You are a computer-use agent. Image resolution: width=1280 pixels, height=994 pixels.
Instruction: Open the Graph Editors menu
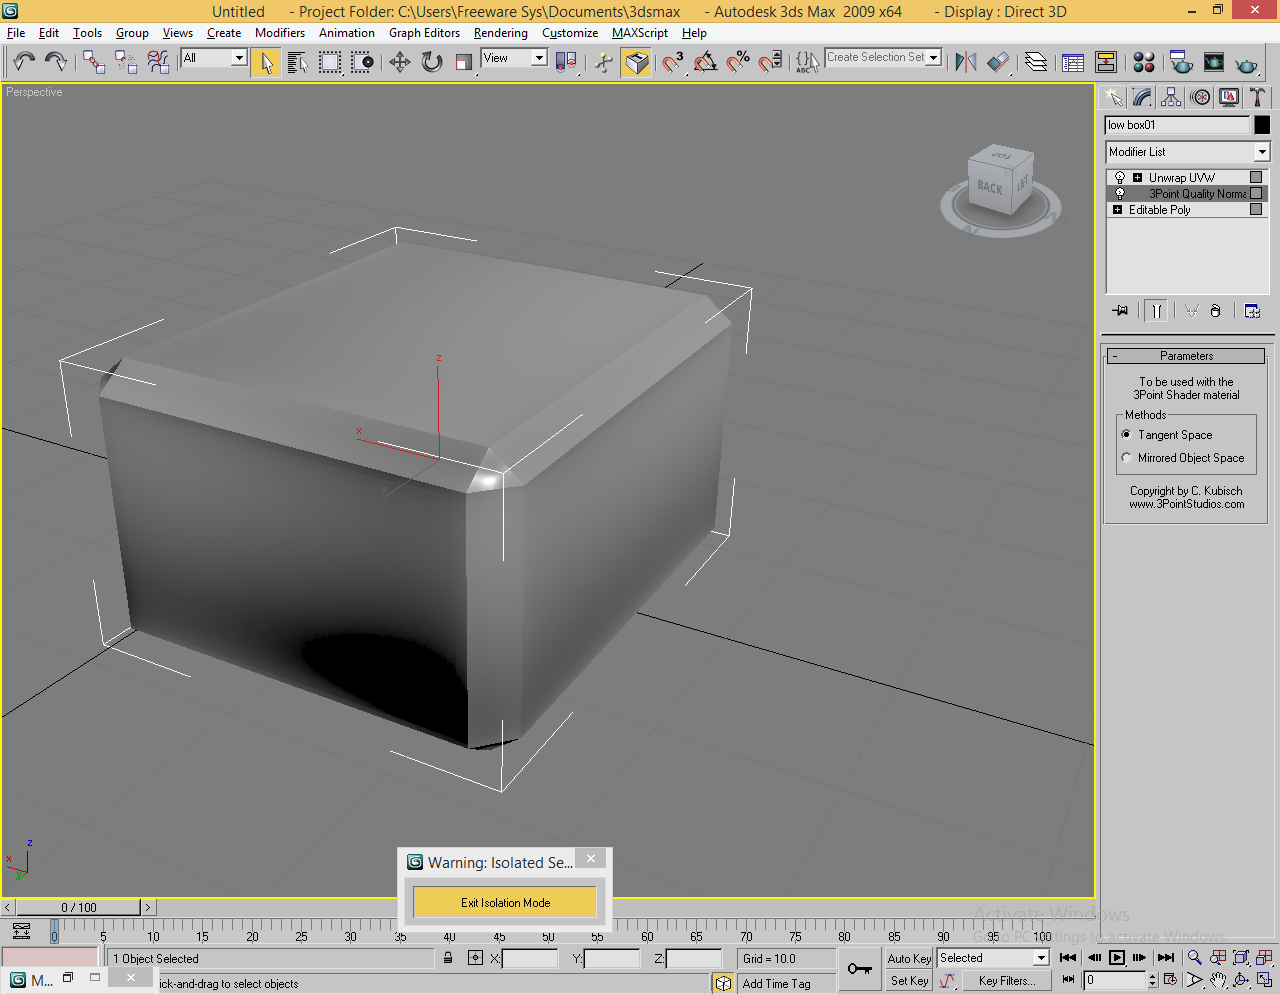[x=424, y=33]
